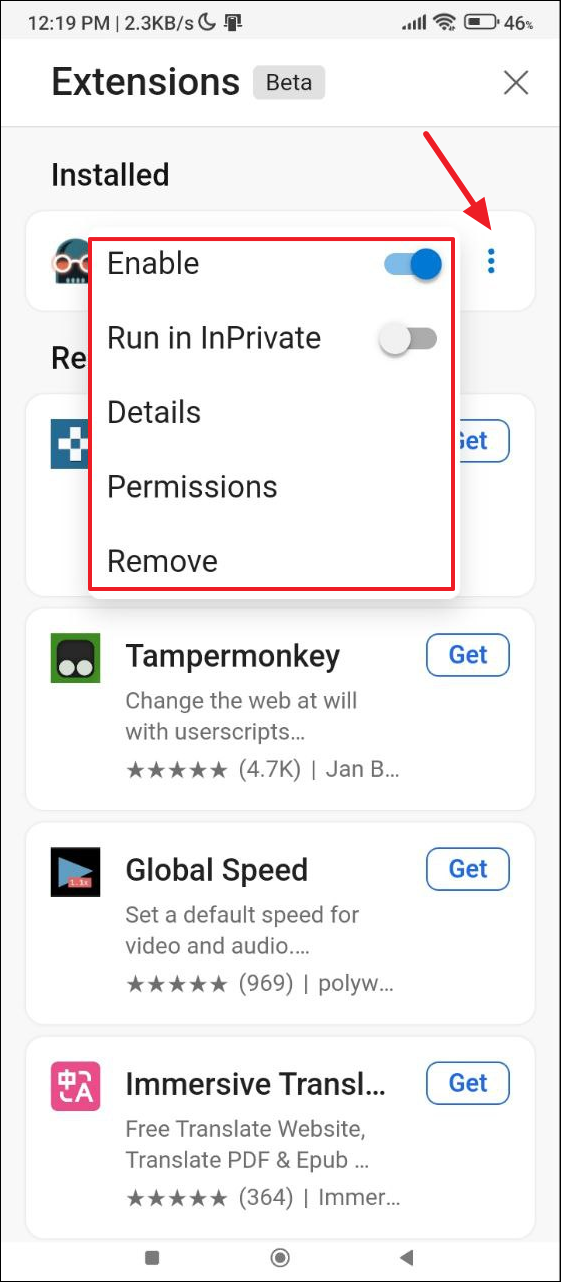Tap the Immersive Translate extension icon

tap(75, 1085)
